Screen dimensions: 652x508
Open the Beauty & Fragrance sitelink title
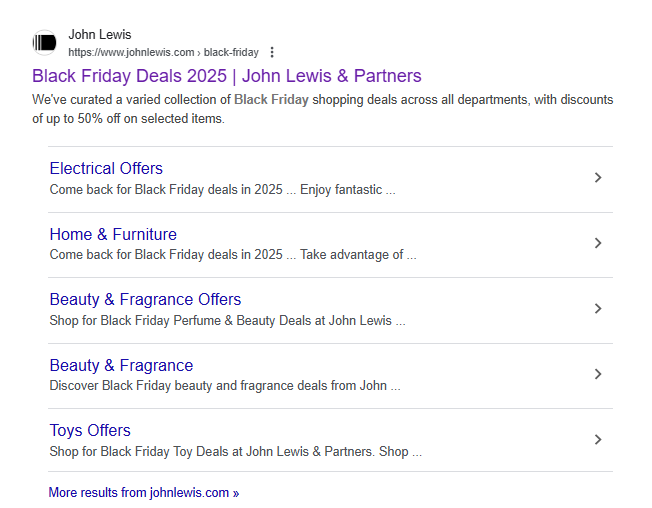(x=121, y=365)
